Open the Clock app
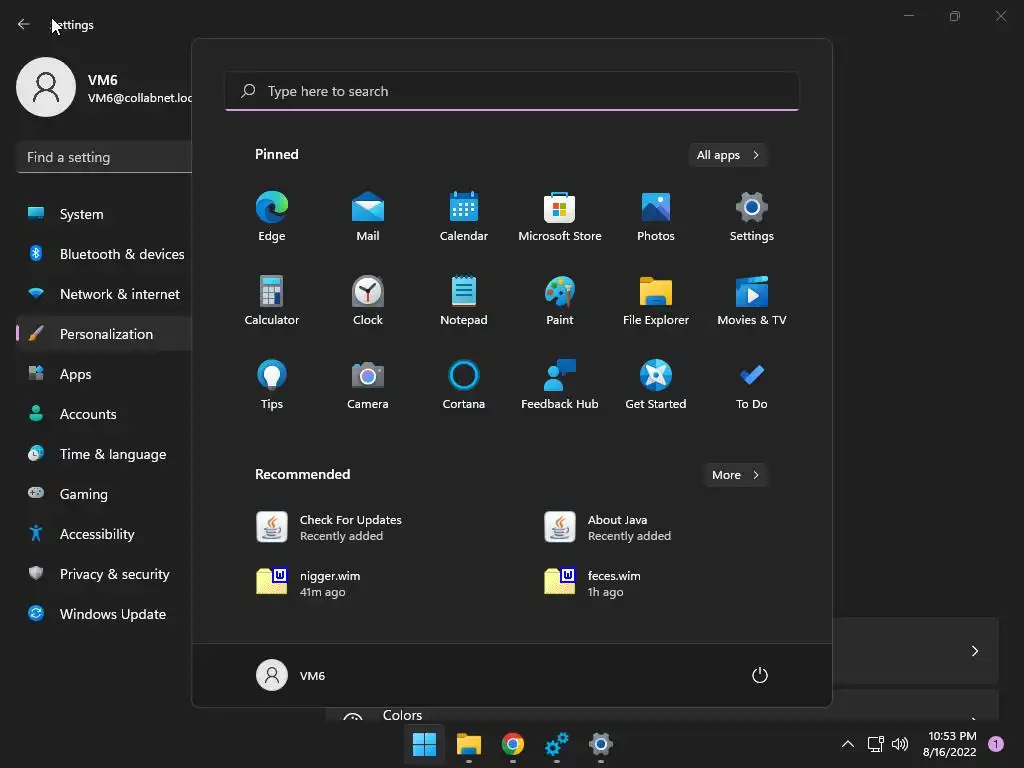The image size is (1024, 768). point(368,300)
